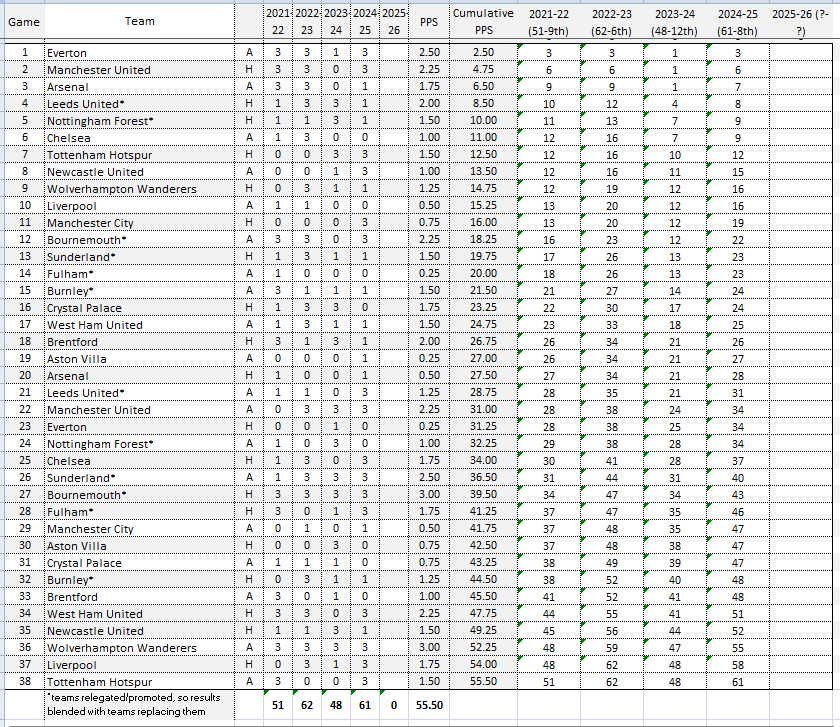Select cumulative PPS value 23.25
The width and height of the screenshot is (840, 727).
pos(483,308)
